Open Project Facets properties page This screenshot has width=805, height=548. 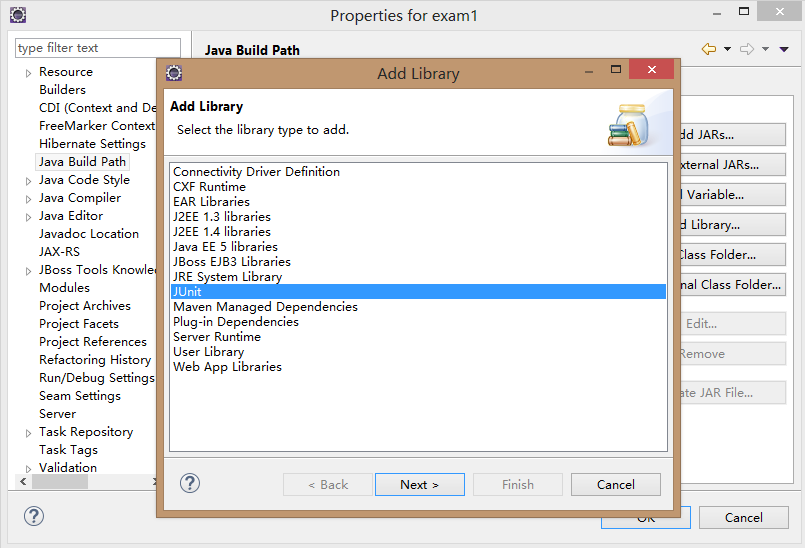click(79, 323)
